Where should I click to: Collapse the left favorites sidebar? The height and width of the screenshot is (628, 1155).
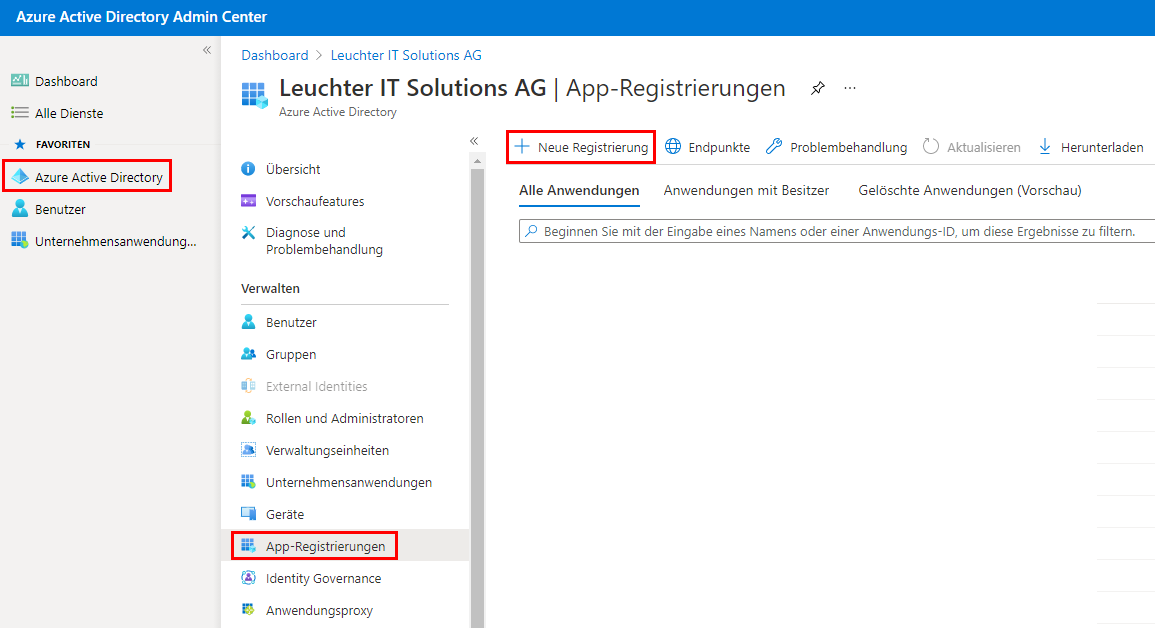point(207,50)
